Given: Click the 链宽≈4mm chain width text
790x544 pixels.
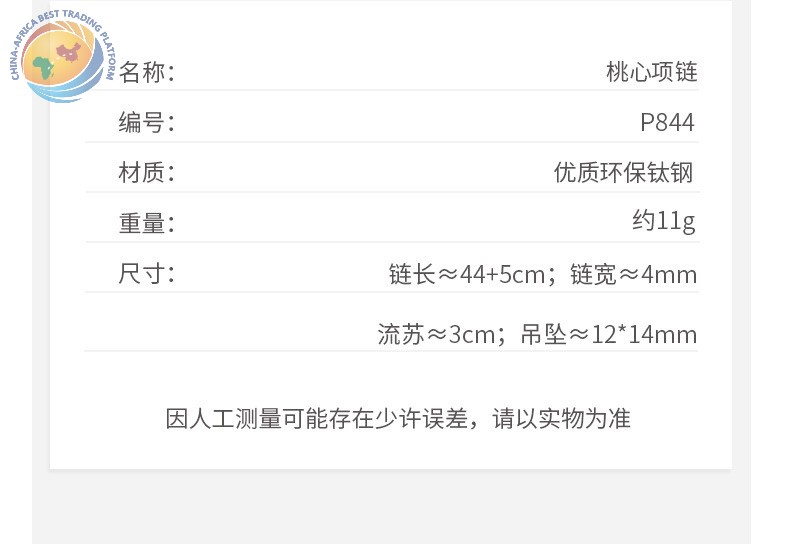Looking at the screenshot, I should click(634, 275).
